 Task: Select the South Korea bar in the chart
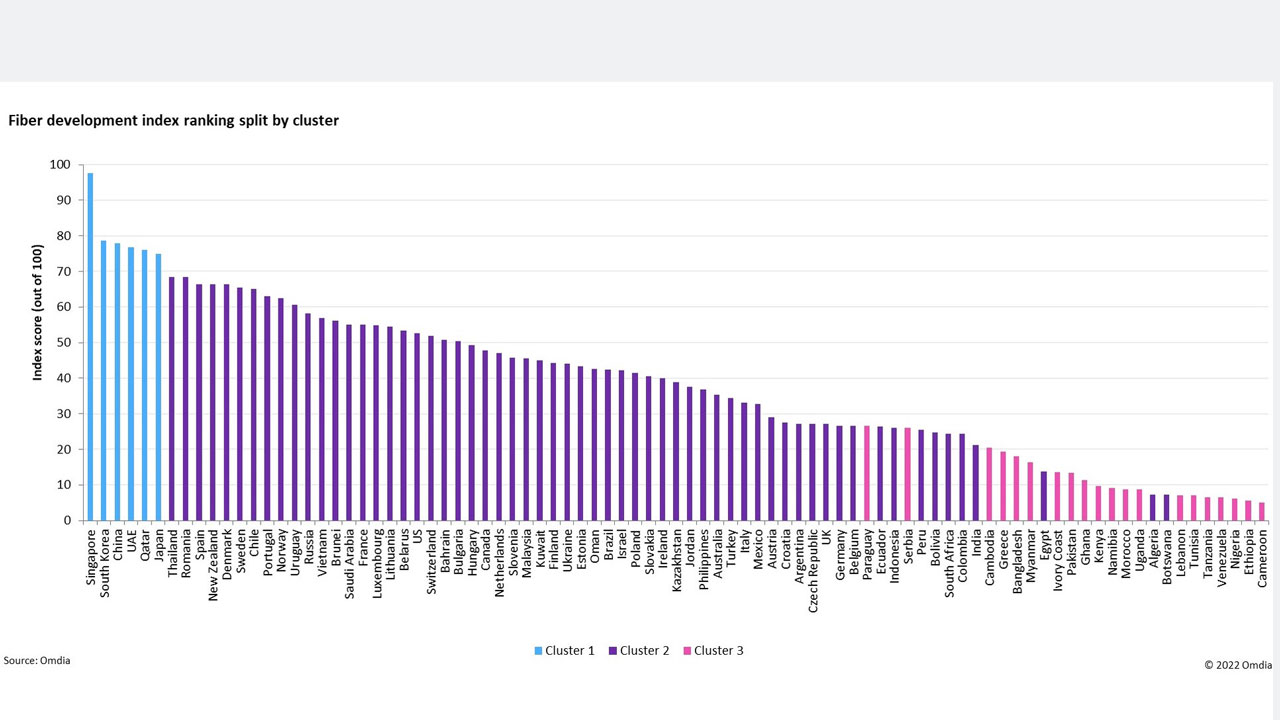pos(103,380)
